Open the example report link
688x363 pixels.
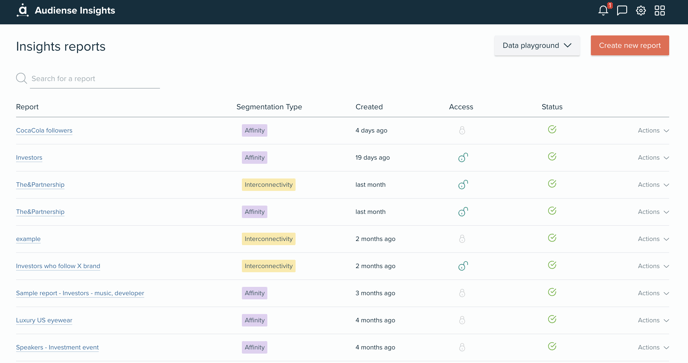pyautogui.click(x=28, y=239)
